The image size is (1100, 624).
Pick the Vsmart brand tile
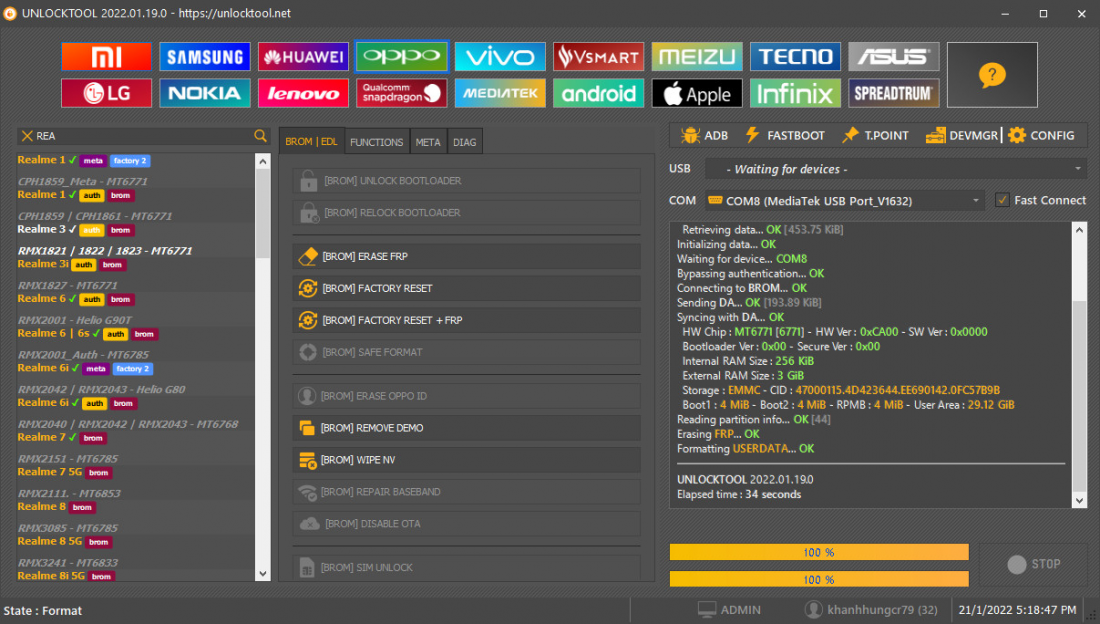click(598, 57)
